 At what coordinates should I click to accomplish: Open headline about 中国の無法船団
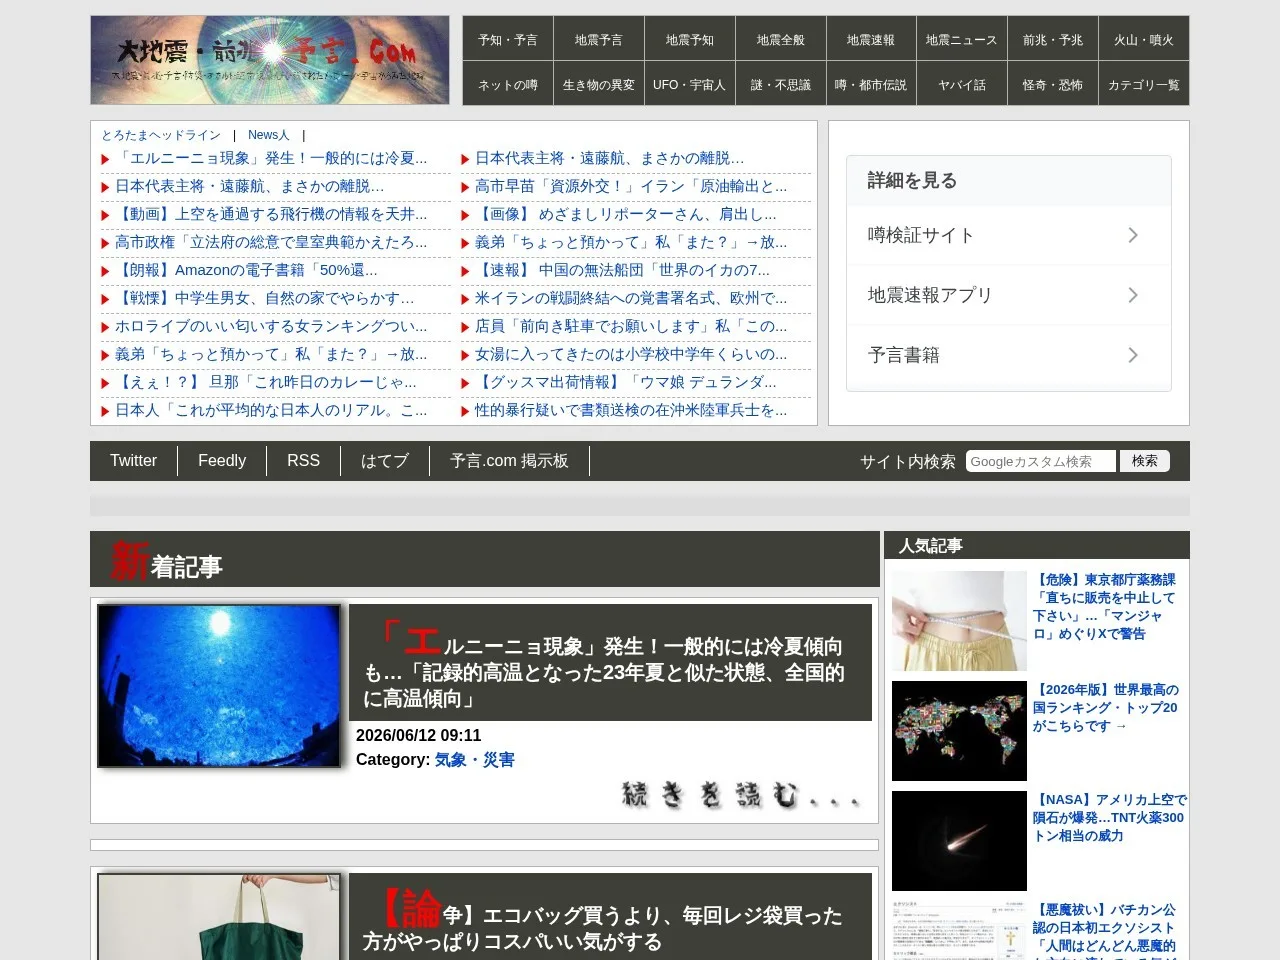pos(623,270)
